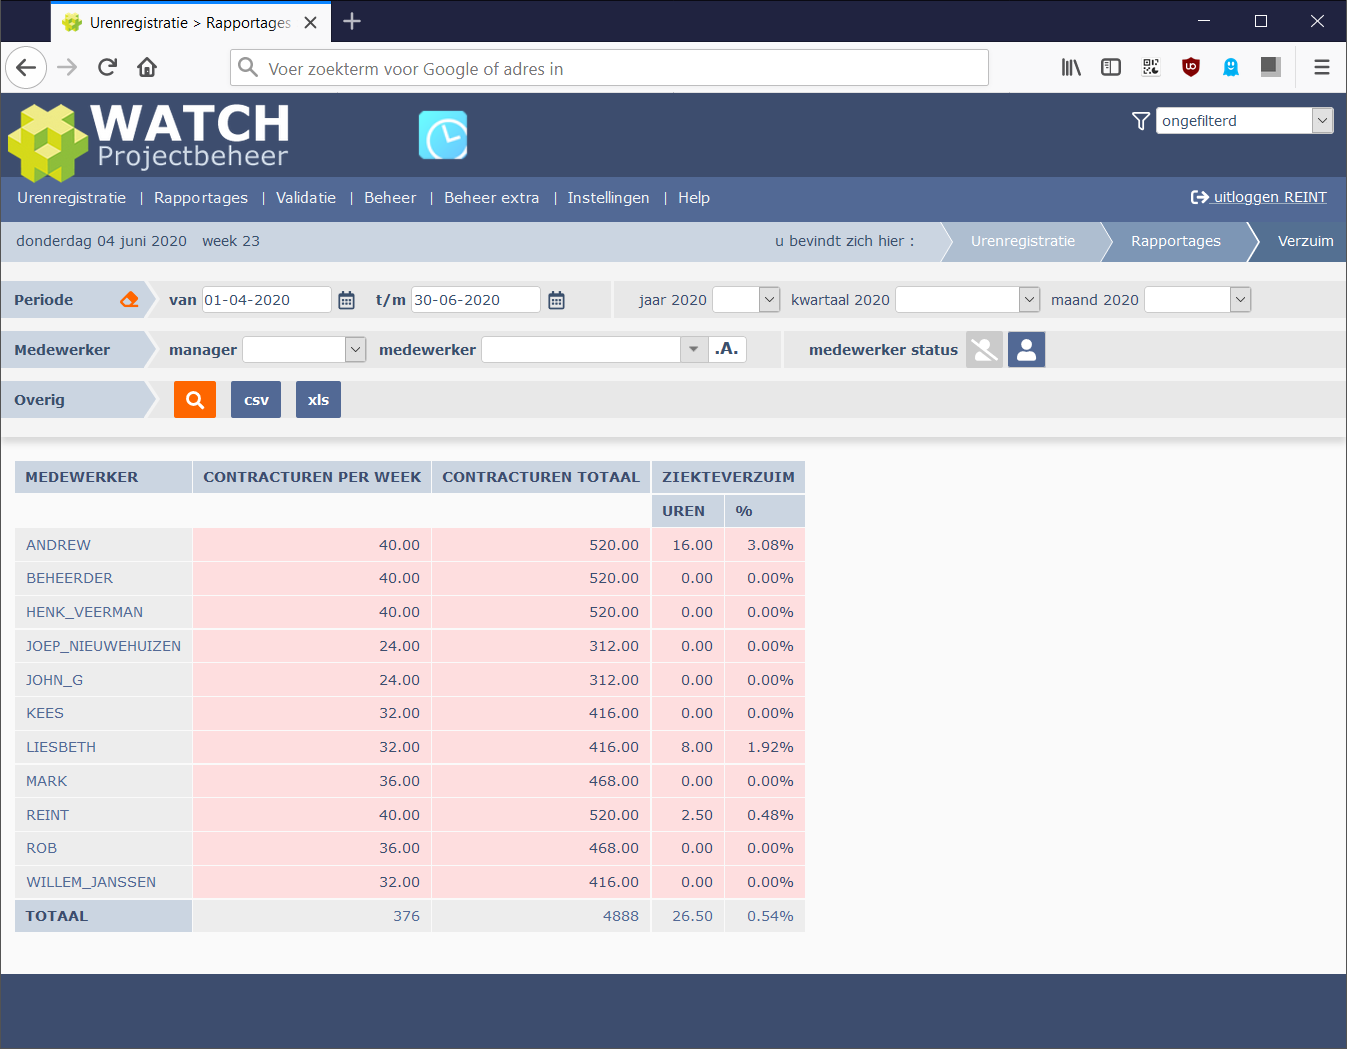Open employee HENK_VEERMAN row
The height and width of the screenshot is (1049, 1347).
click(x=84, y=612)
